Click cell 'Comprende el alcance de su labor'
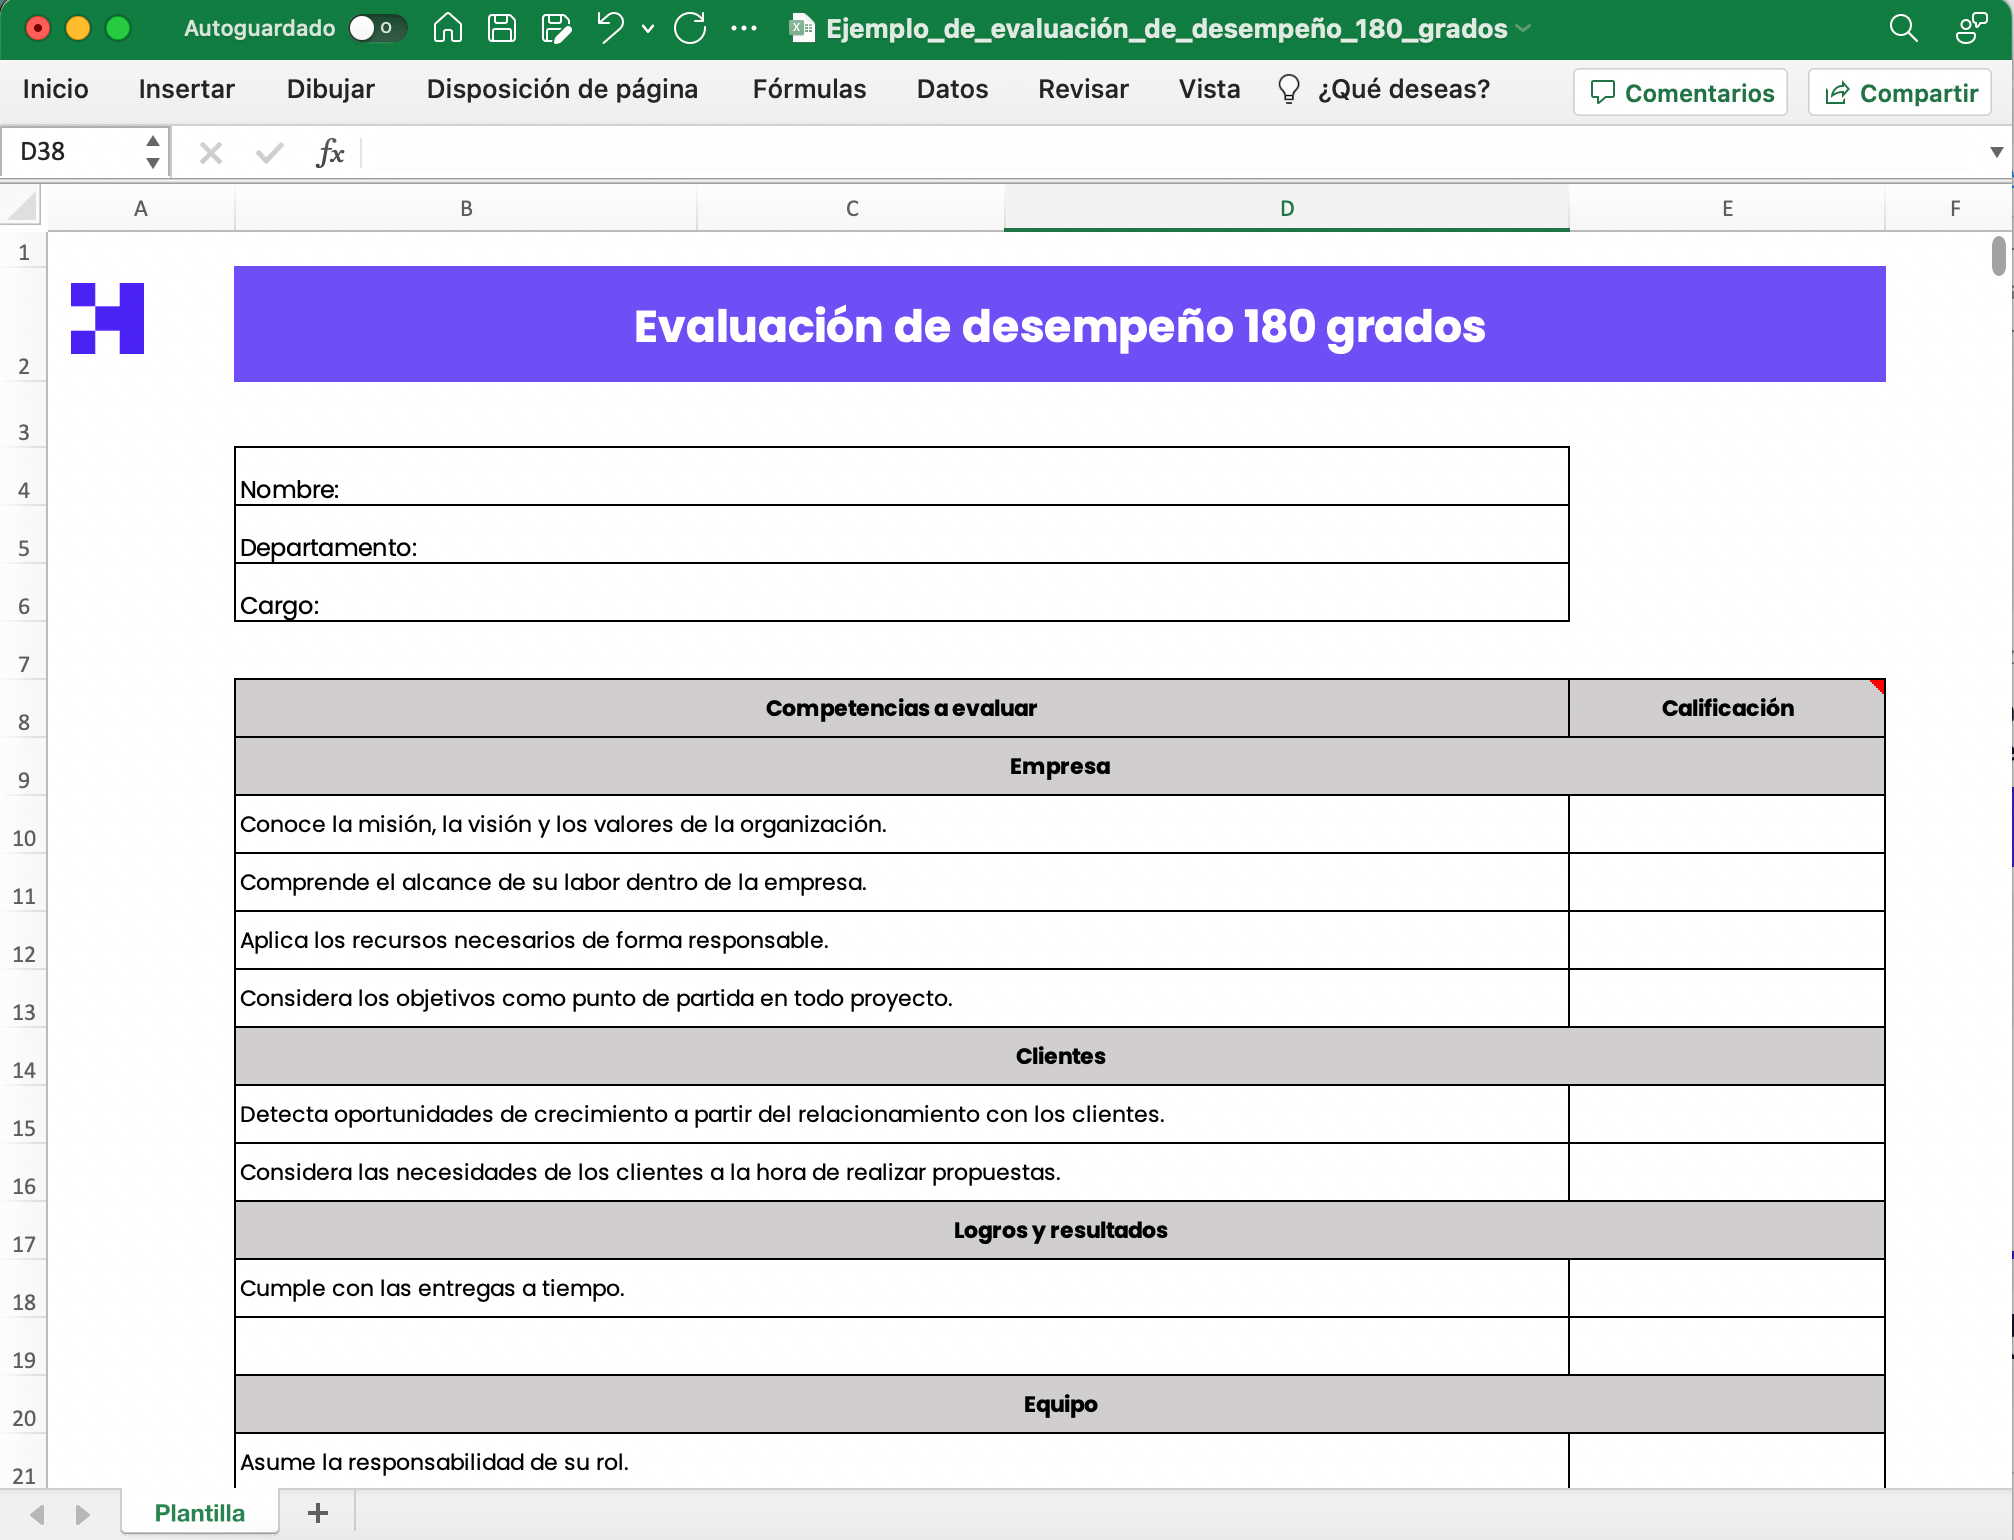This screenshot has height=1540, width=2014. pyautogui.click(x=901, y=882)
